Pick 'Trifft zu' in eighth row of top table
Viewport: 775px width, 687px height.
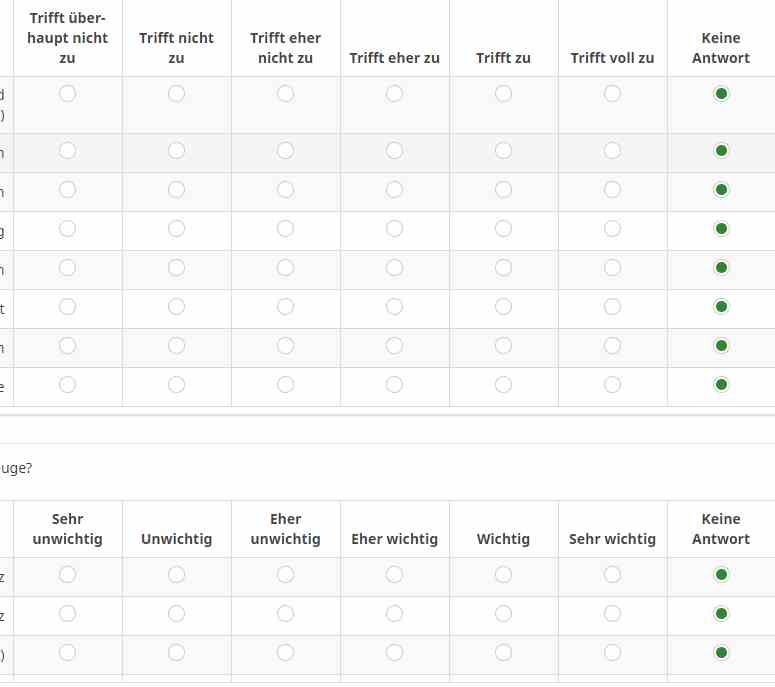point(503,385)
